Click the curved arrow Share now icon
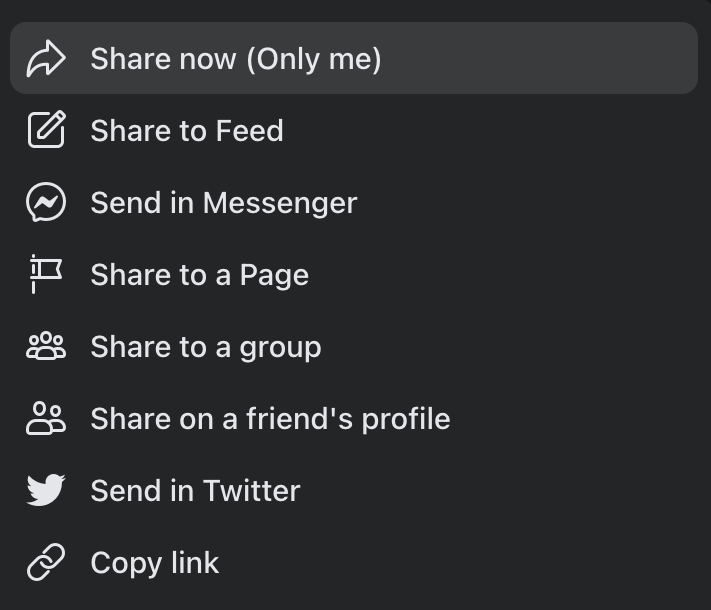Image resolution: width=711 pixels, height=610 pixels. pos(46,59)
